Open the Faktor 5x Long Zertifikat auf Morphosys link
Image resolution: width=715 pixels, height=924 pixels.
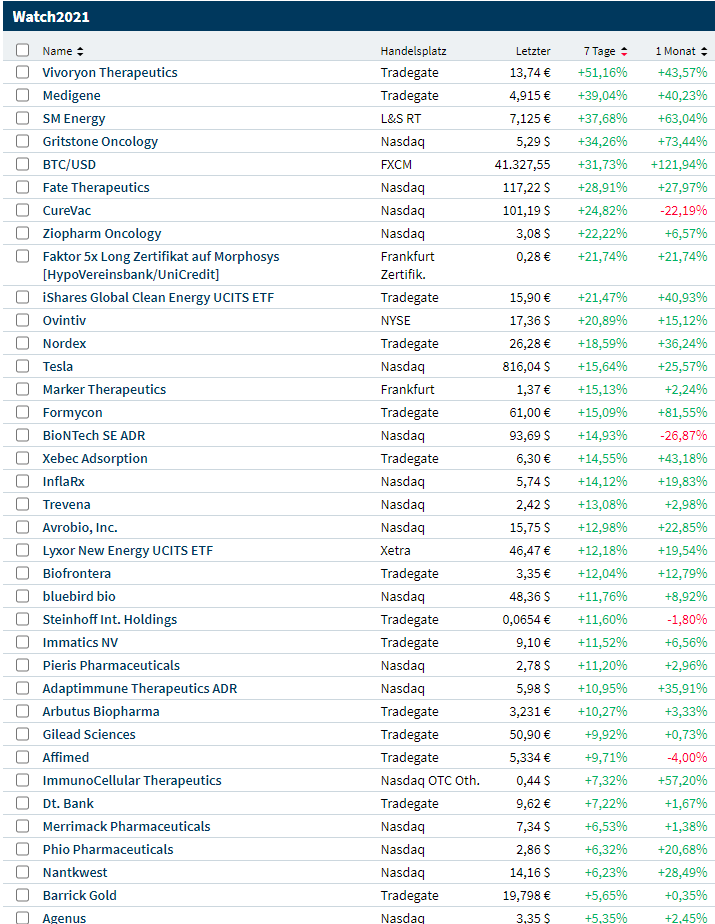(x=160, y=257)
